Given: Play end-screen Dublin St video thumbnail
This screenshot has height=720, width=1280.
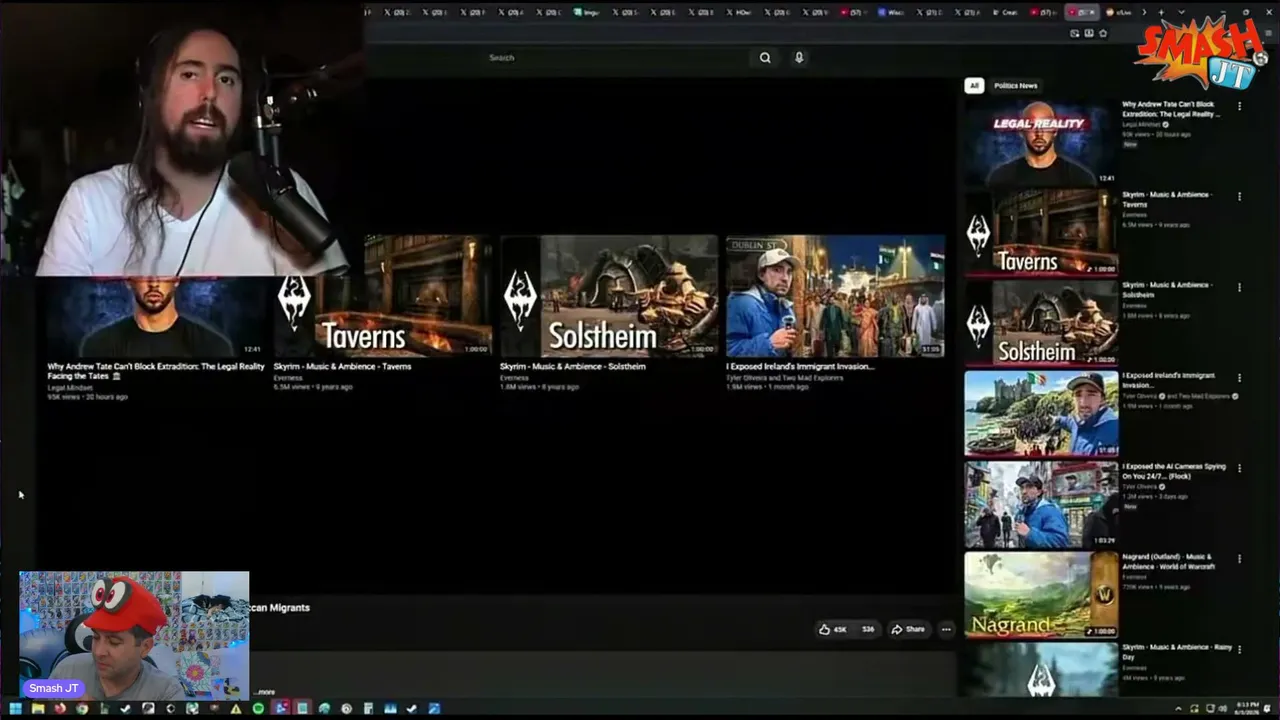Looking at the screenshot, I should (x=835, y=296).
